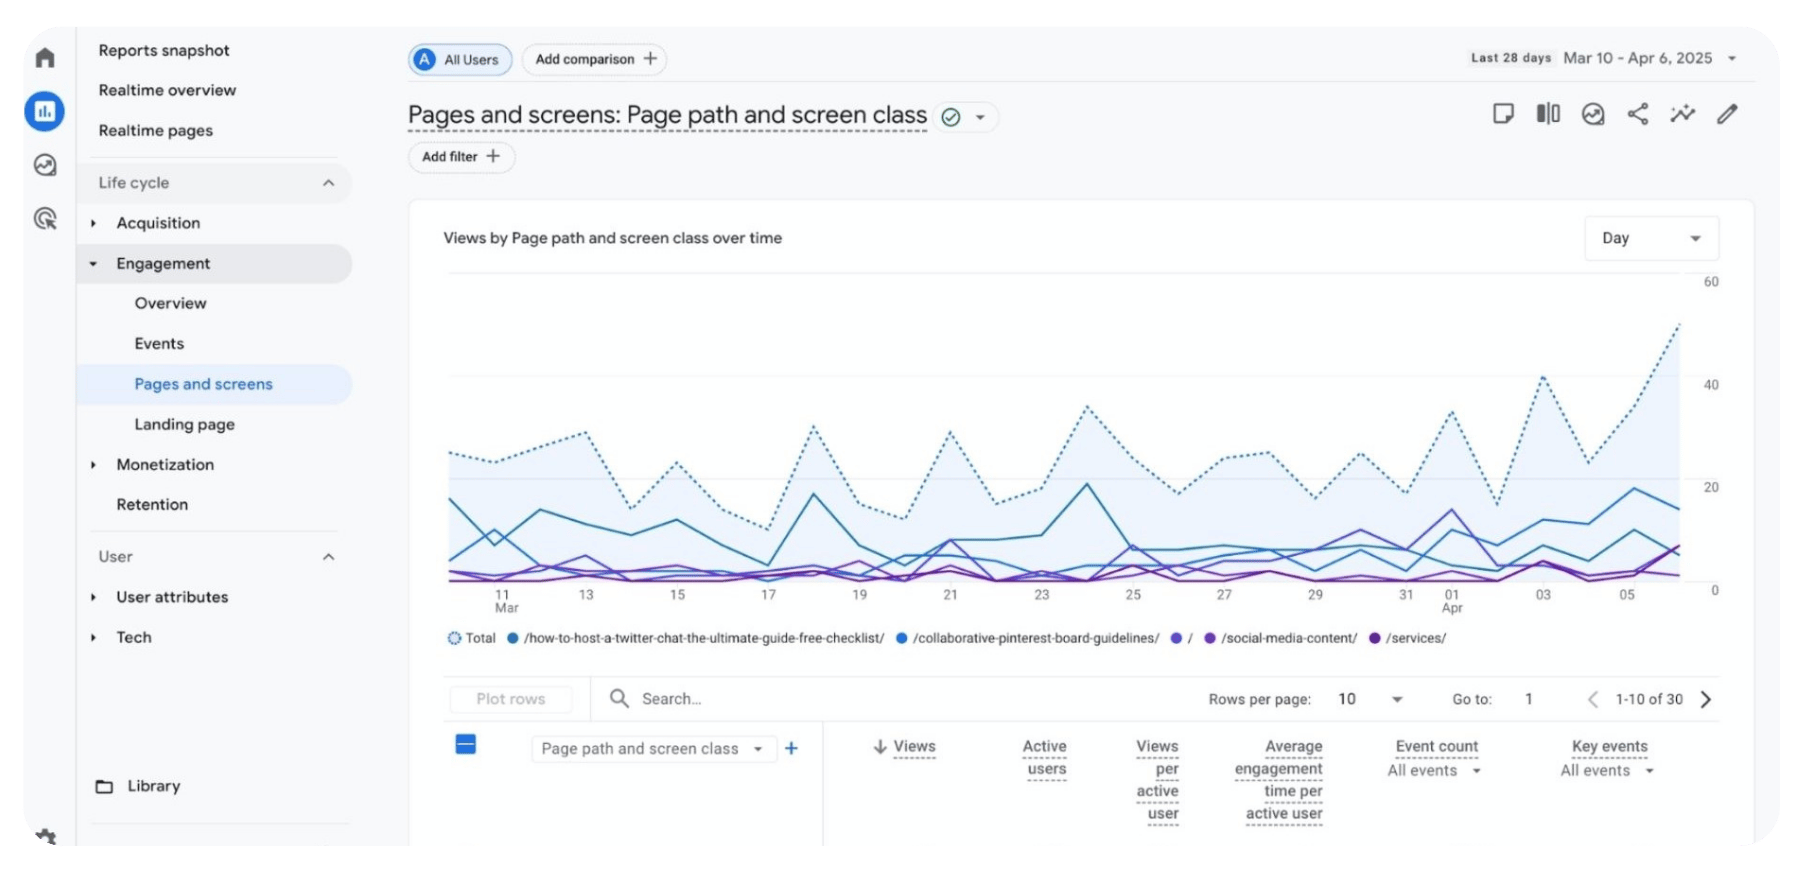Open the Home icon in left rail

coord(45,58)
